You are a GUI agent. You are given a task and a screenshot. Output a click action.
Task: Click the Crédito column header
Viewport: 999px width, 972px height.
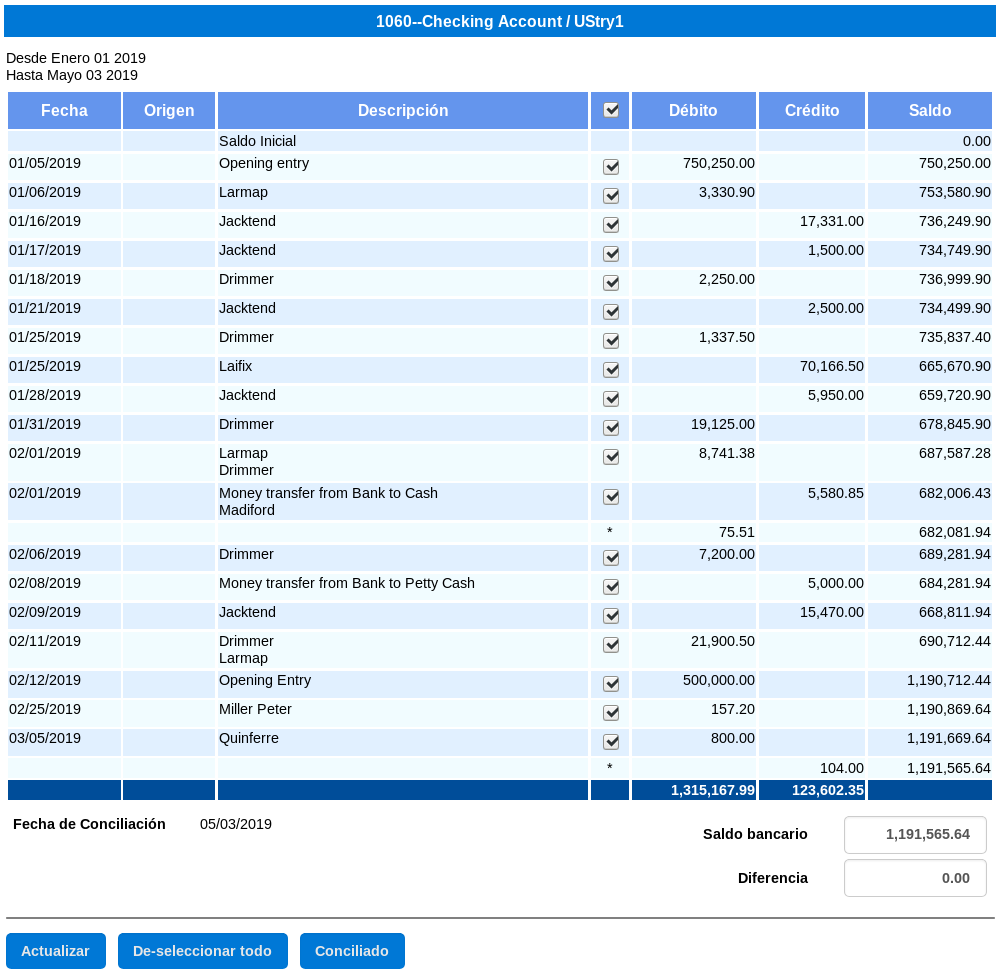812,111
